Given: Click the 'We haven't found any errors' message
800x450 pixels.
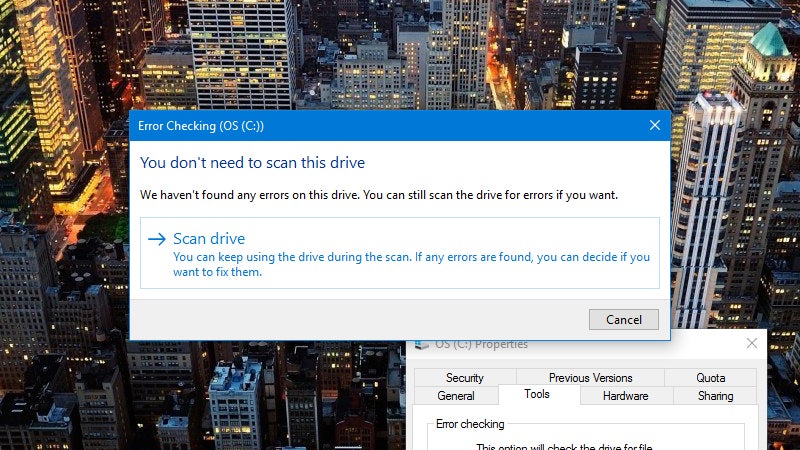Looking at the screenshot, I should tap(378, 194).
